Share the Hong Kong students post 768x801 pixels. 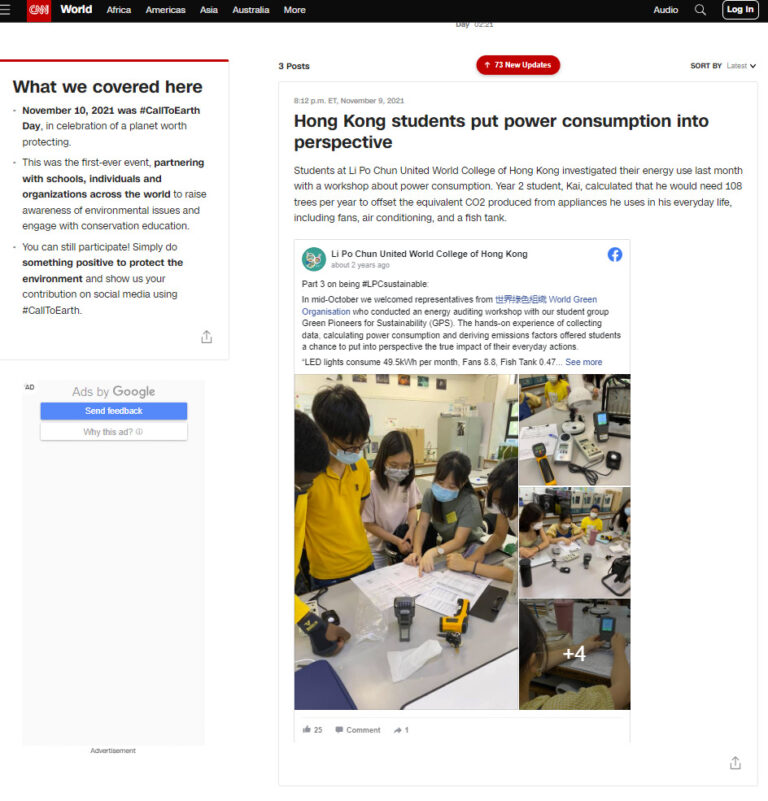click(735, 763)
